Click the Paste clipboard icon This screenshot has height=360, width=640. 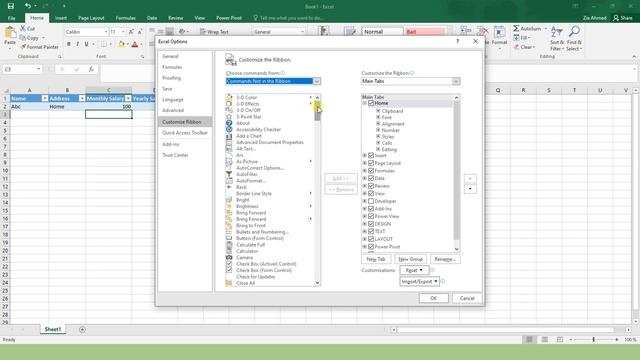10,33
